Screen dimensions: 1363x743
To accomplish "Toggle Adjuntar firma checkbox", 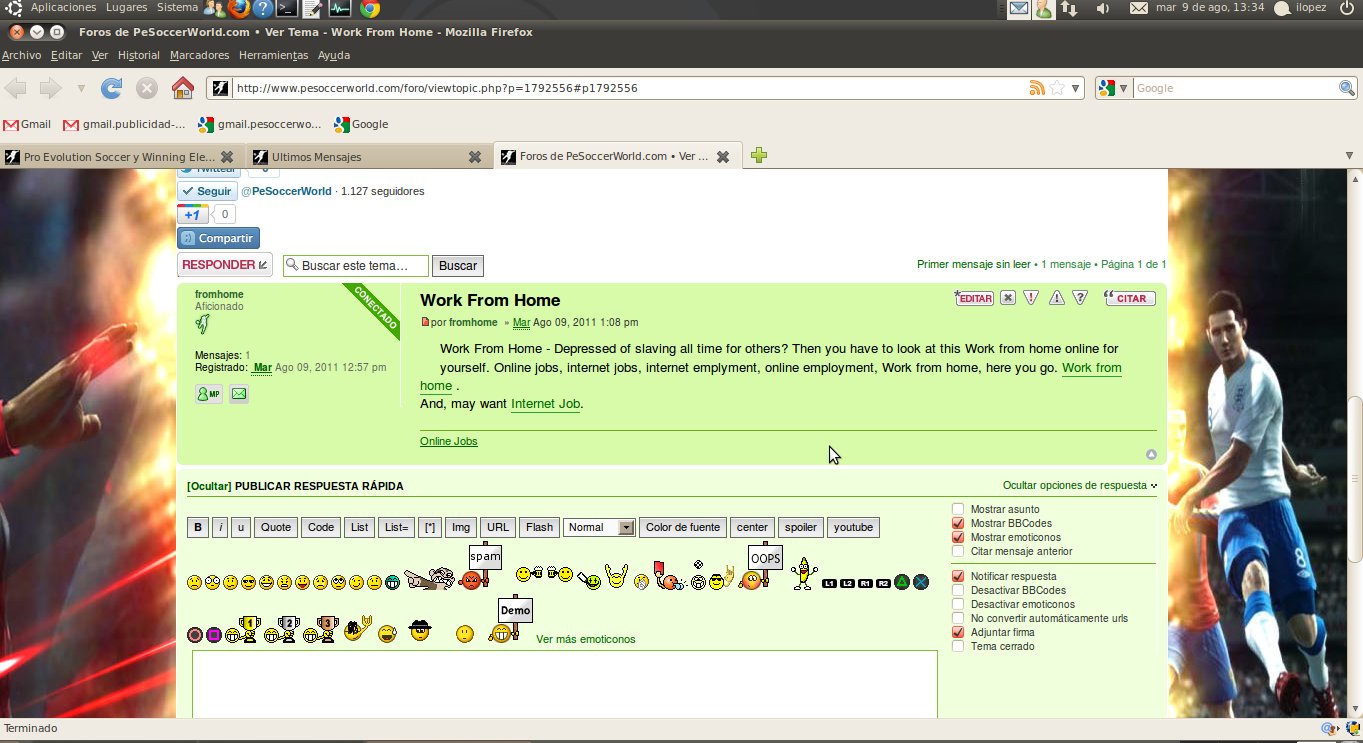I will click(958, 632).
